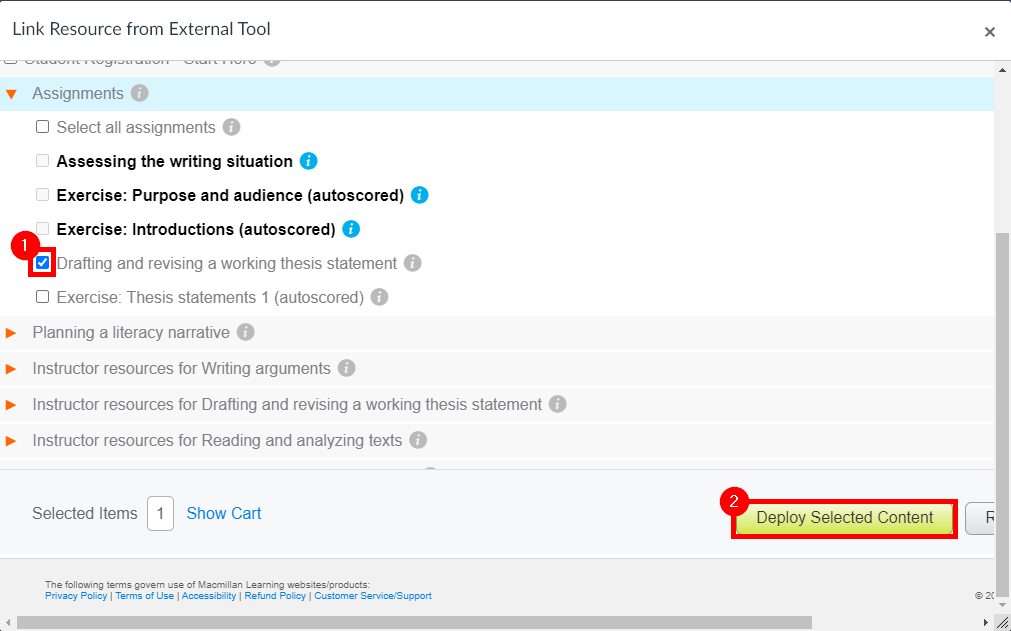Open info for "Planning a literacy narrative"

tap(245, 330)
